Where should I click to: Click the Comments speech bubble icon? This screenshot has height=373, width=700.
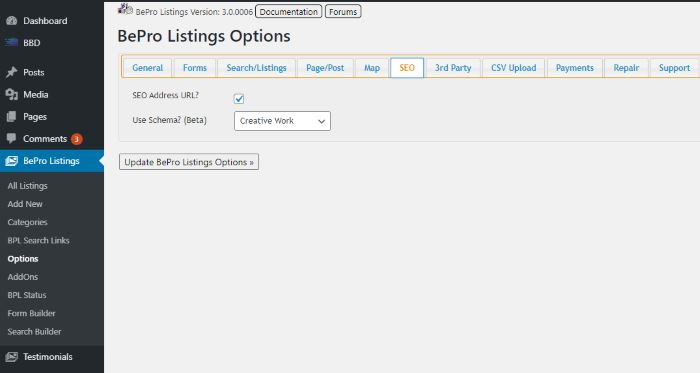tap(12, 138)
